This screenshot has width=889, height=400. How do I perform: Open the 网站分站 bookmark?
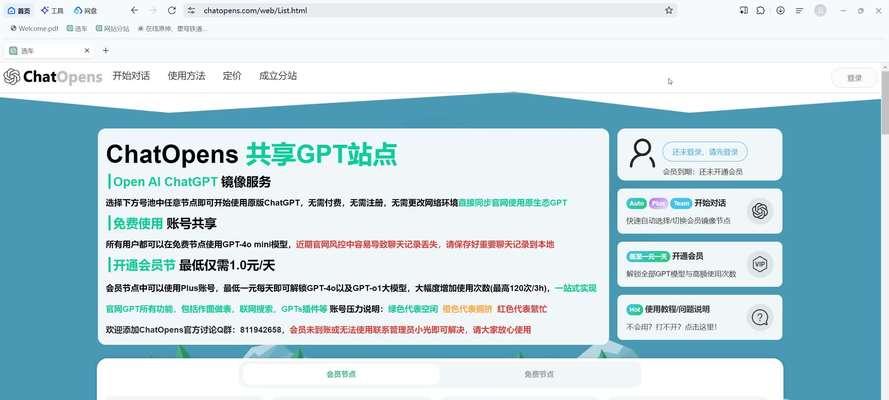point(112,28)
